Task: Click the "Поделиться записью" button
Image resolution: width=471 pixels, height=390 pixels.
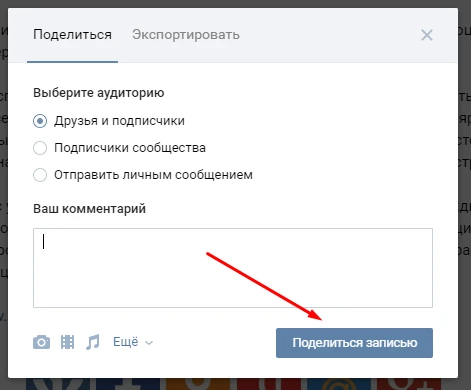Action: pos(354,343)
